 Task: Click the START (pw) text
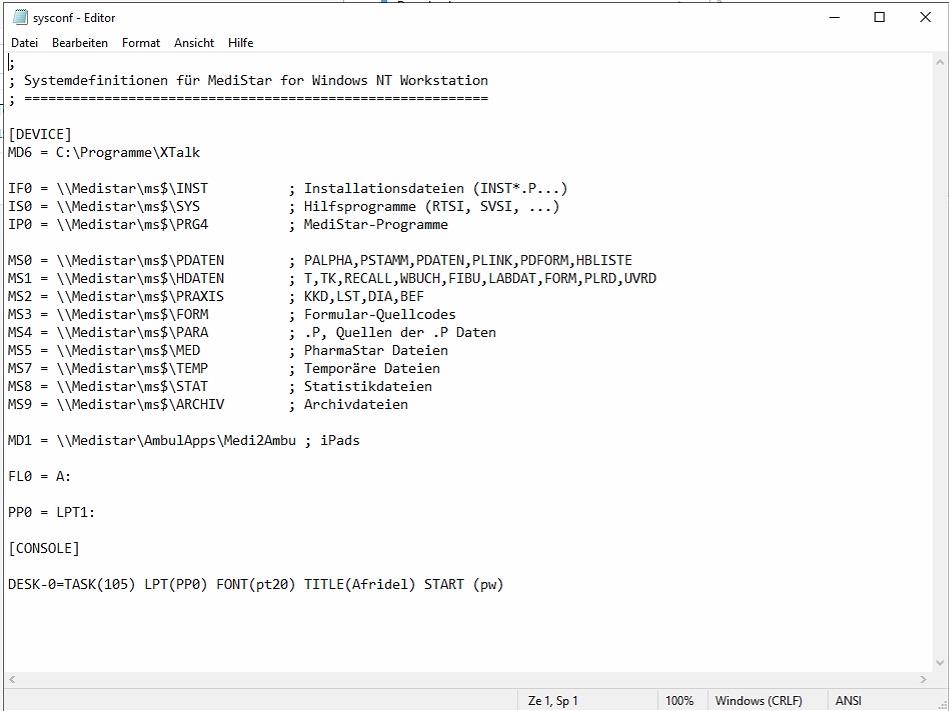click(x=464, y=585)
